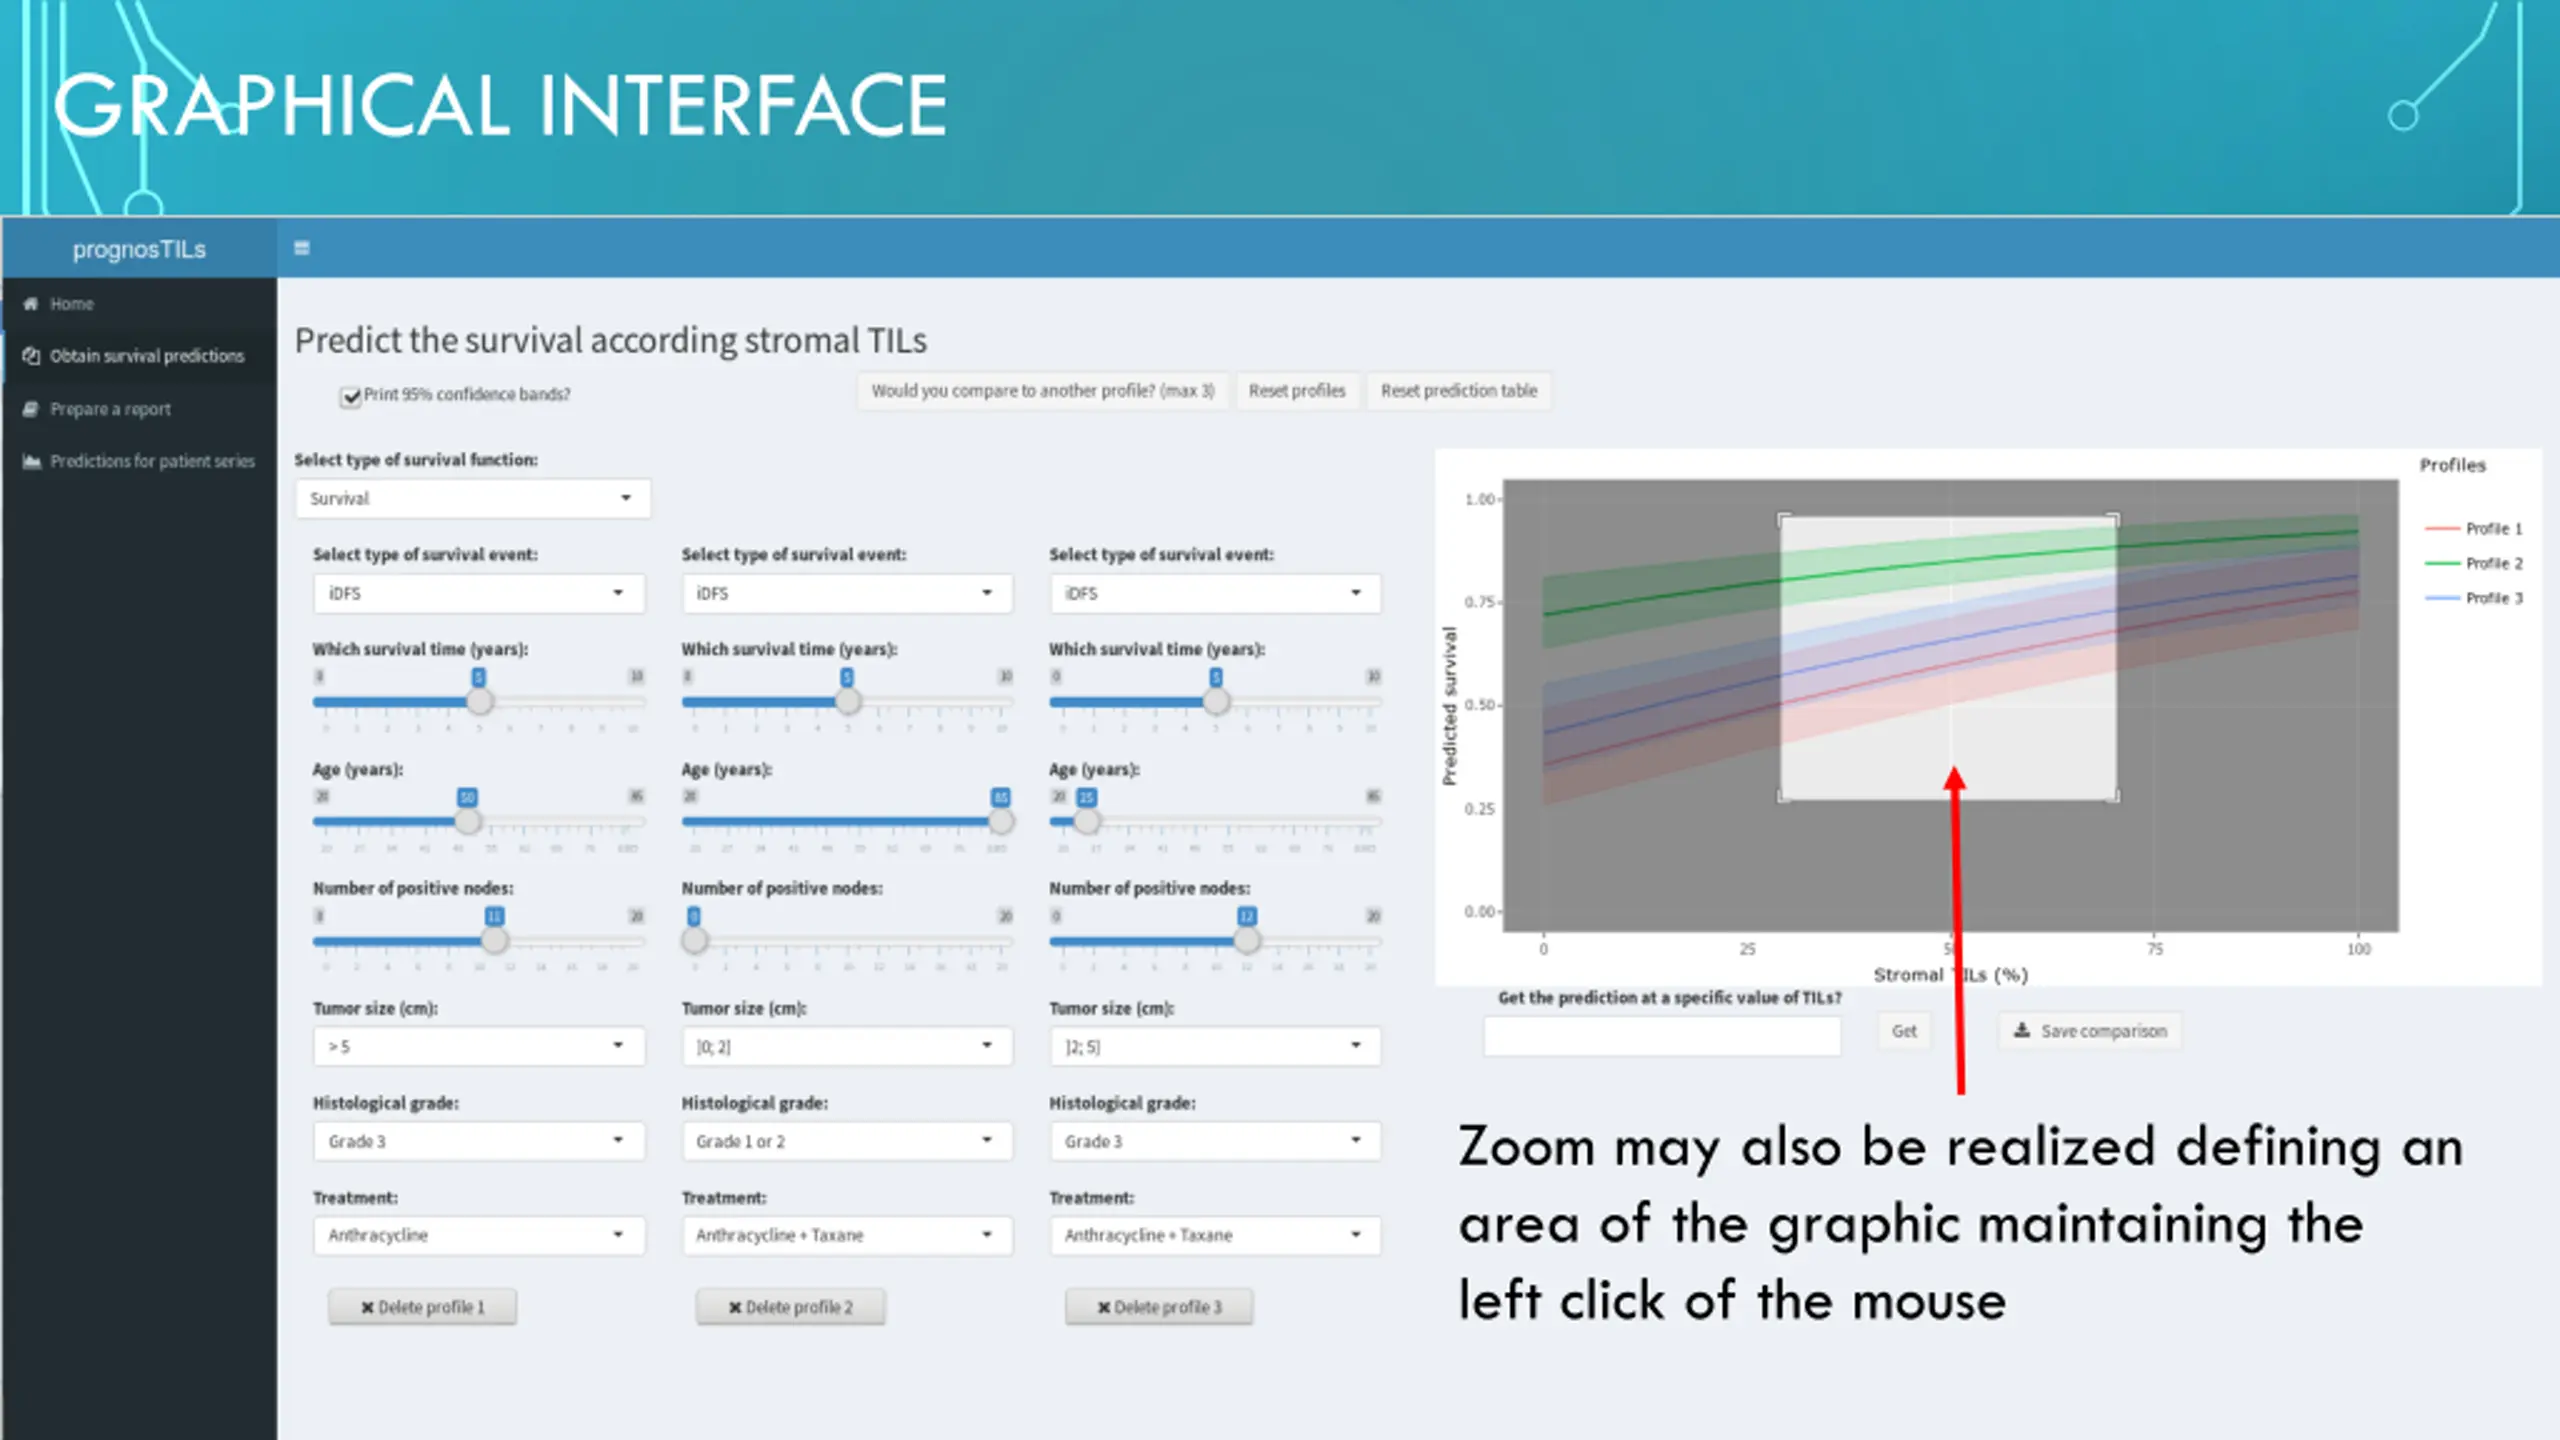Toggle Profile 2 in the chart legend
Screen dimensions: 2560x1440
[2474, 563]
